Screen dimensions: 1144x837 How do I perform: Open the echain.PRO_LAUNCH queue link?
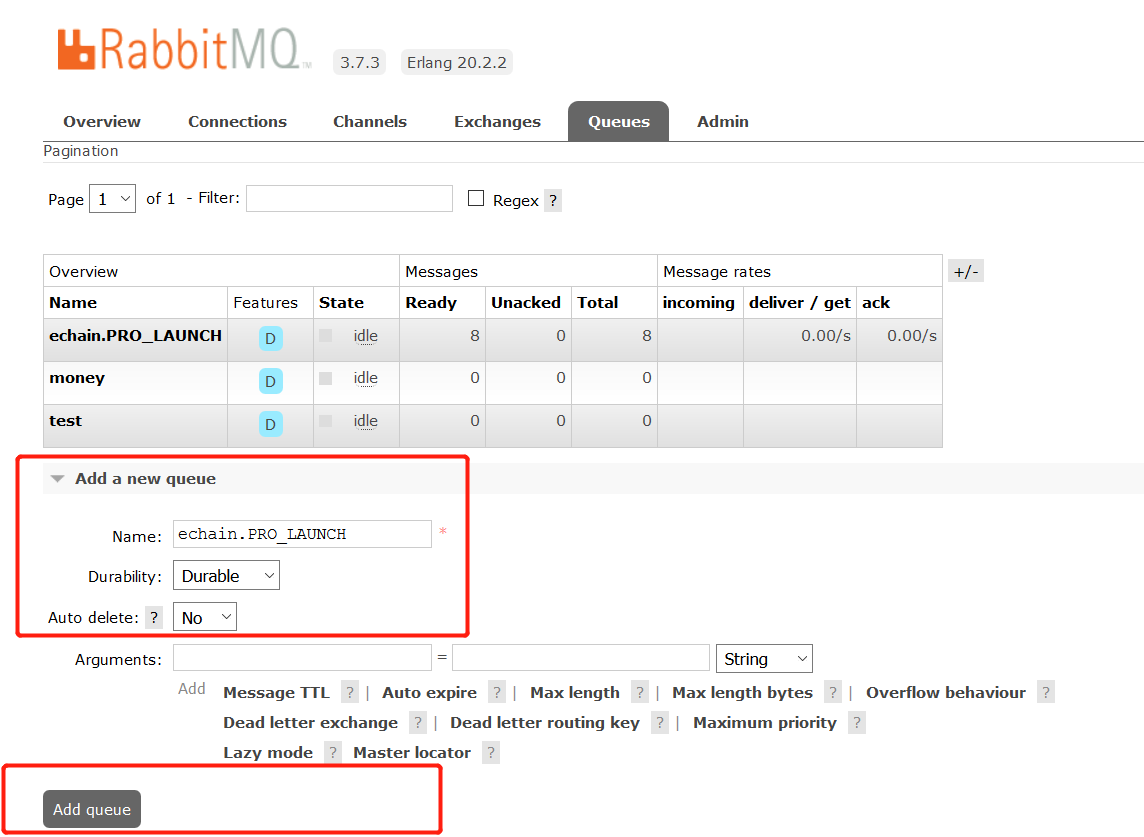135,336
